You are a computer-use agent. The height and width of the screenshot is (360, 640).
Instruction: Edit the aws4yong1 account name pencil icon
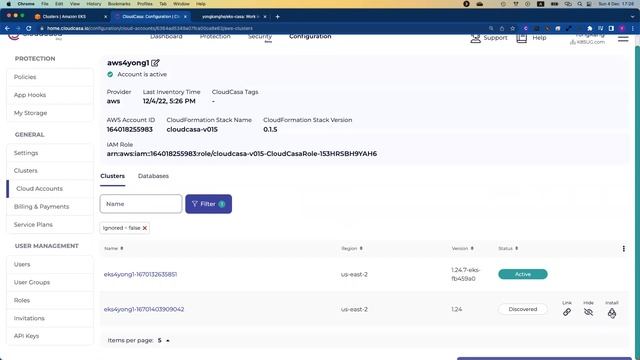tap(155, 63)
